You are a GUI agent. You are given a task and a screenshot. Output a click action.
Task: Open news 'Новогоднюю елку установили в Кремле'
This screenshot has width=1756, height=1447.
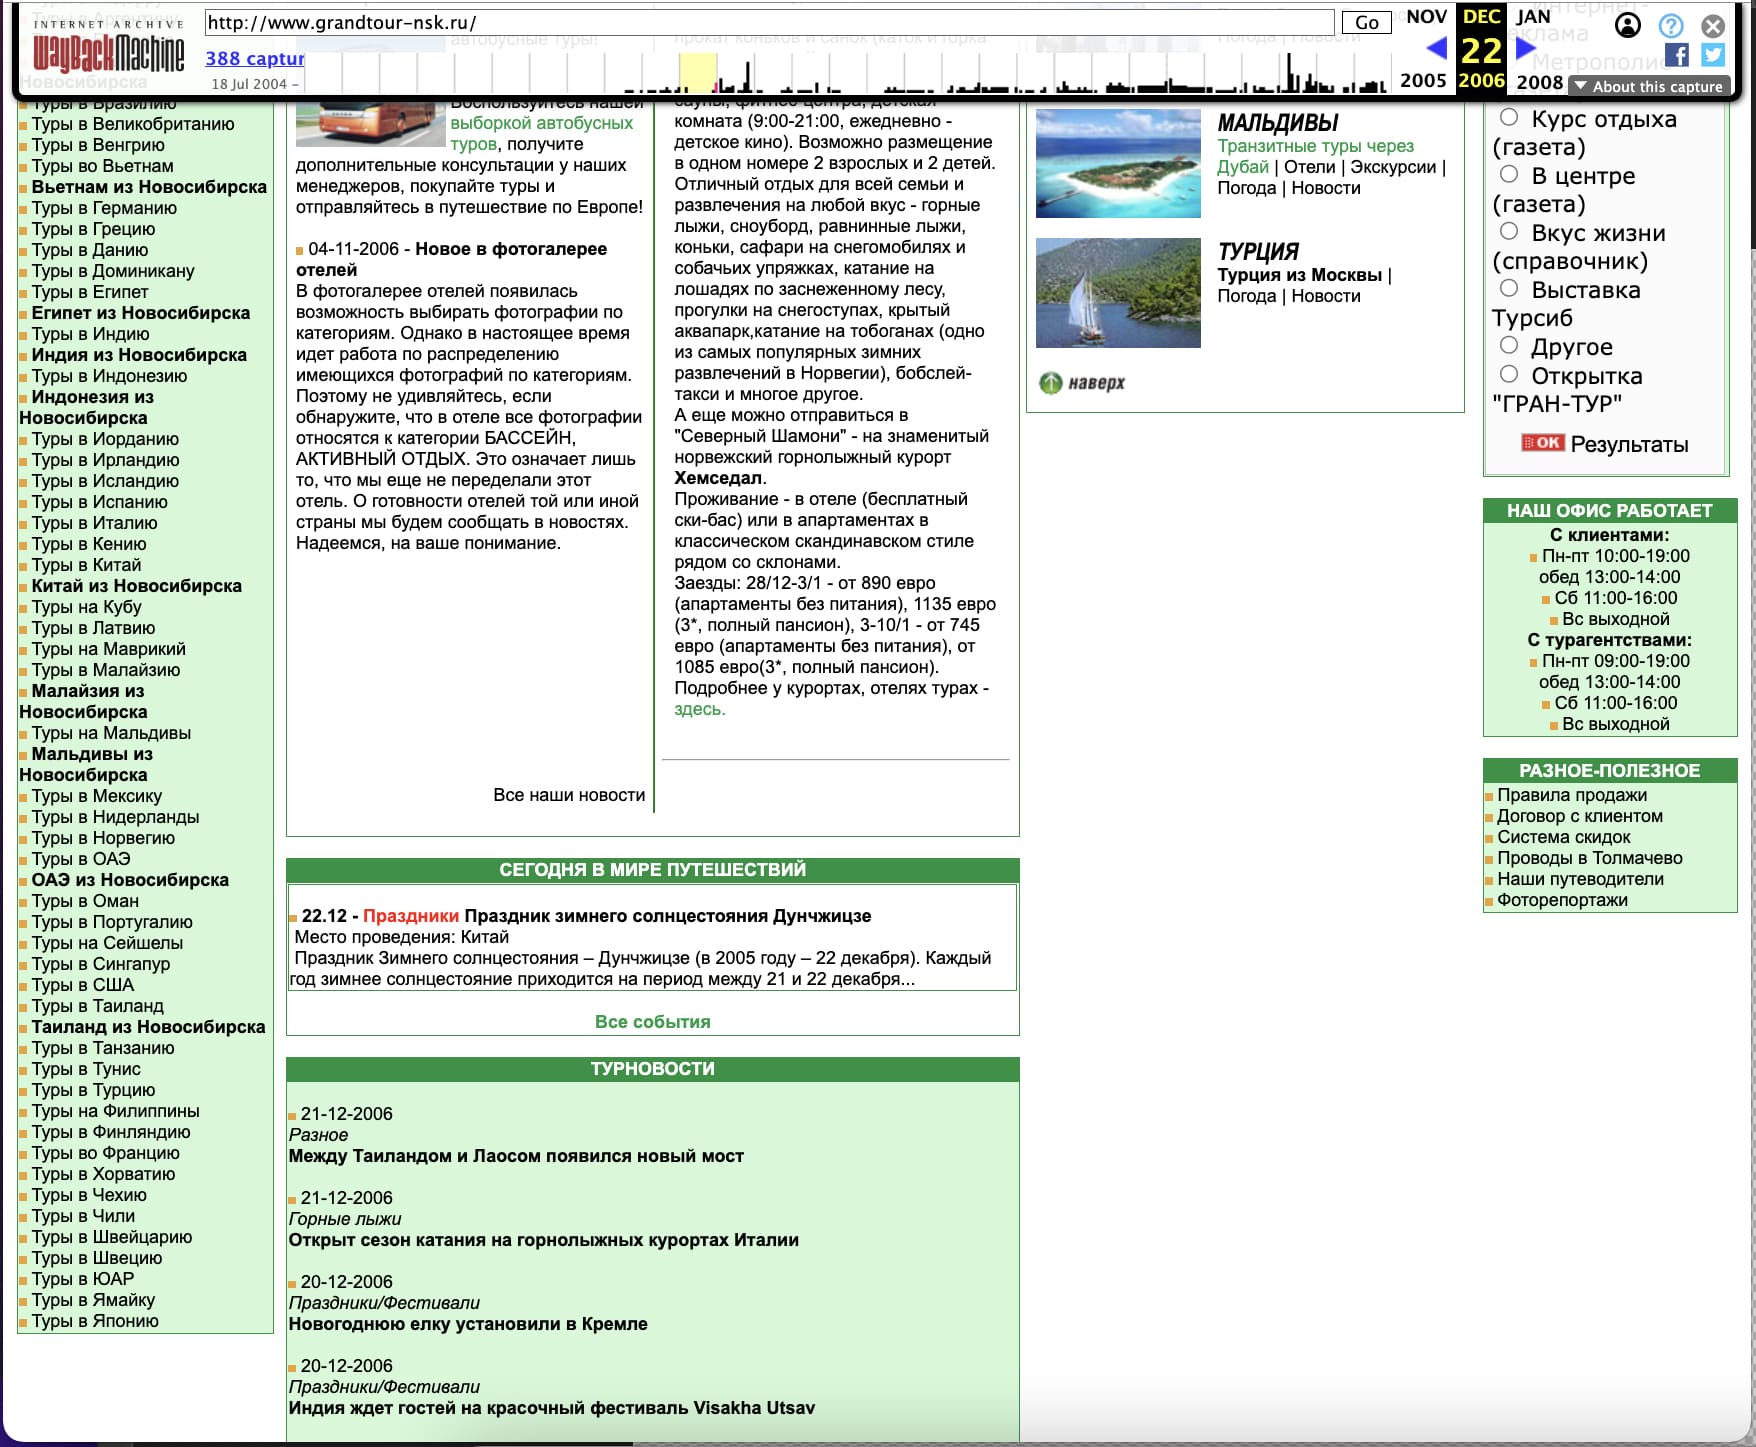[x=468, y=1324]
